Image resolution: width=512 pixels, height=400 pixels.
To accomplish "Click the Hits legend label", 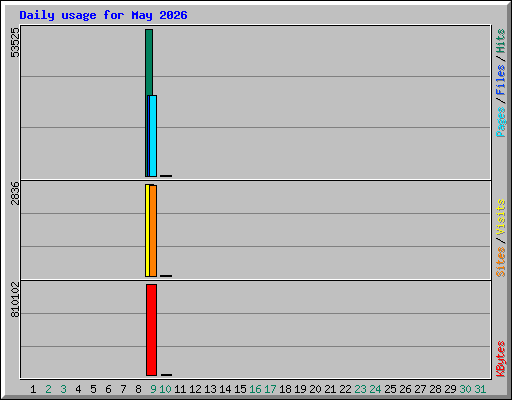I will [x=500, y=41].
